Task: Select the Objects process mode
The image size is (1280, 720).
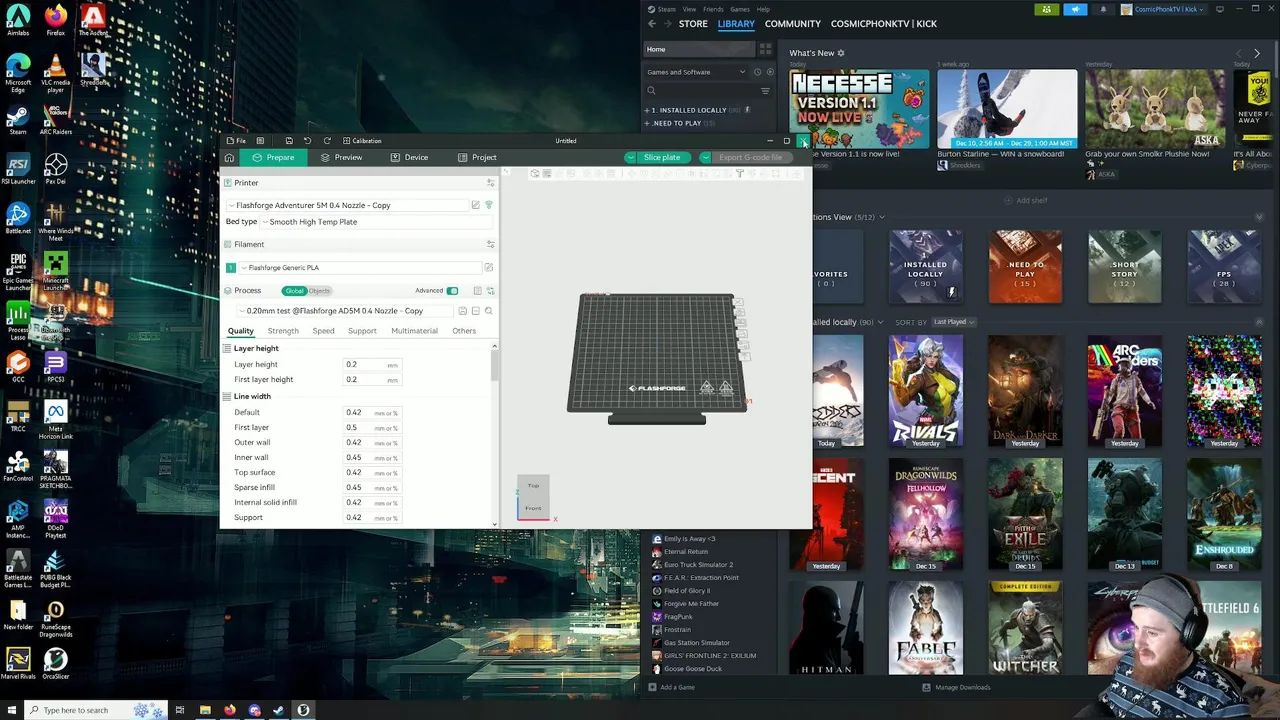Action: [319, 291]
